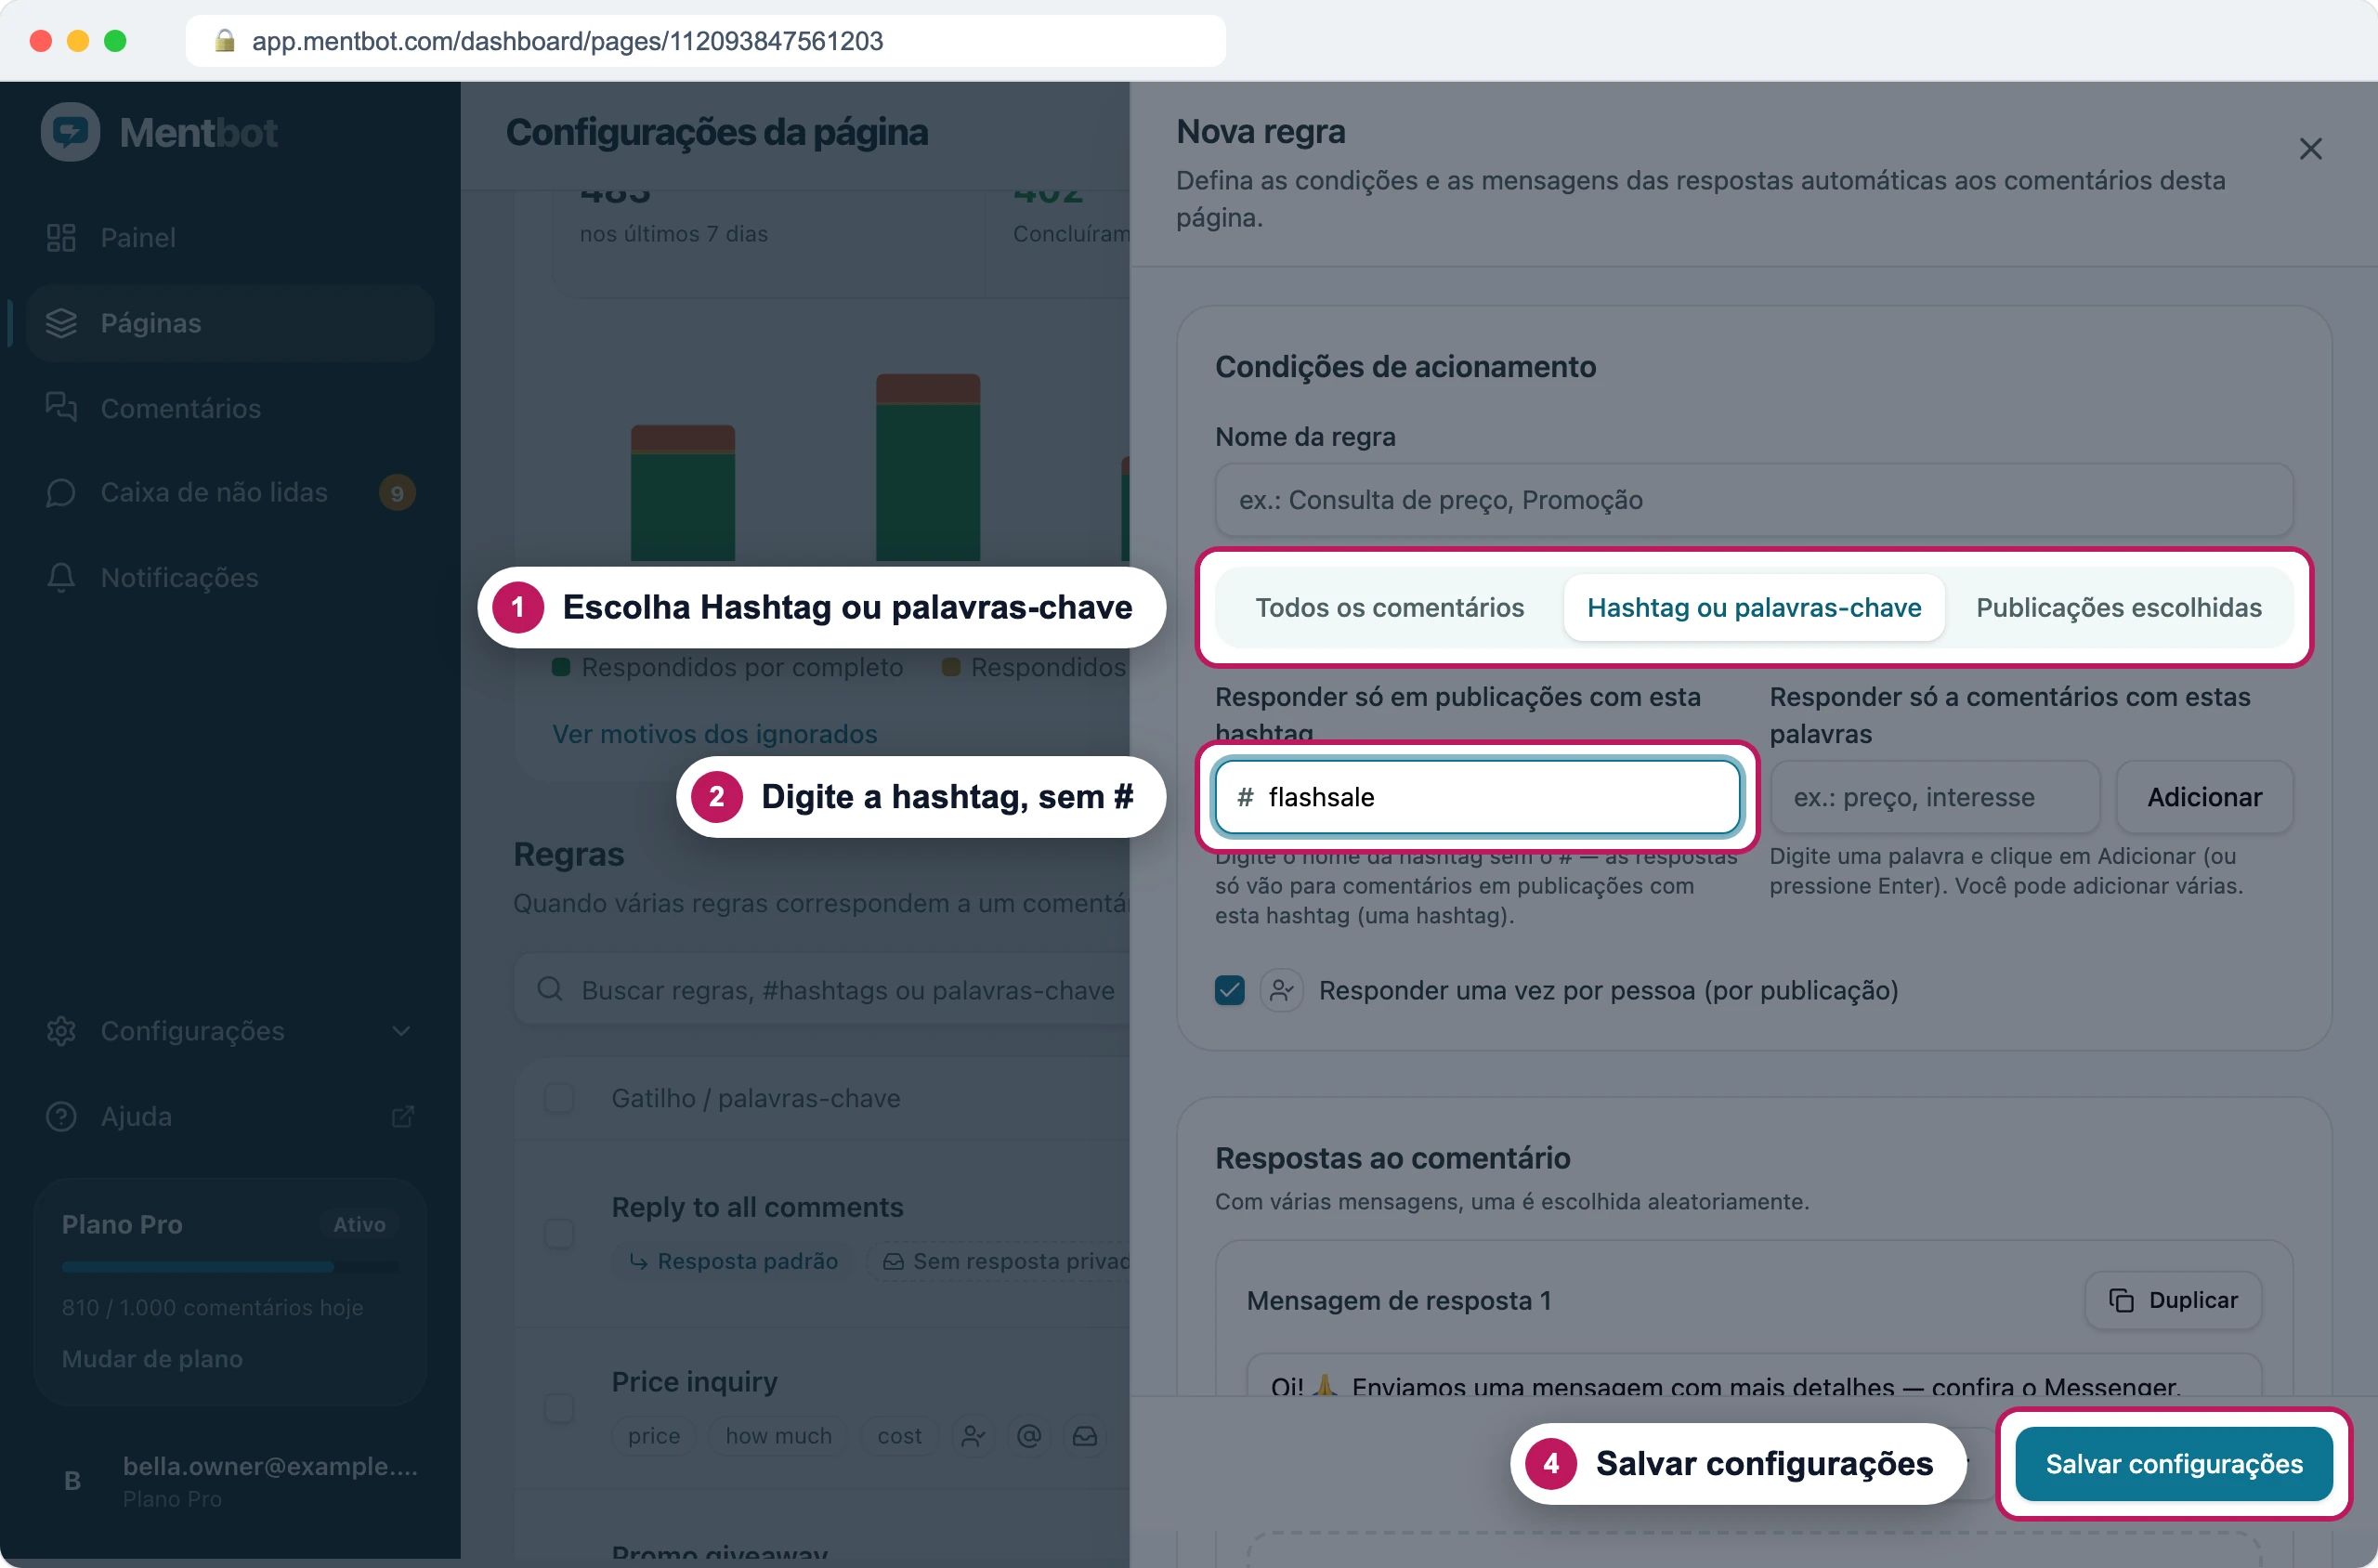Toggle the select-all checkbox in Gatilho header
Image resolution: width=2378 pixels, height=1568 pixels.
tap(559, 1098)
